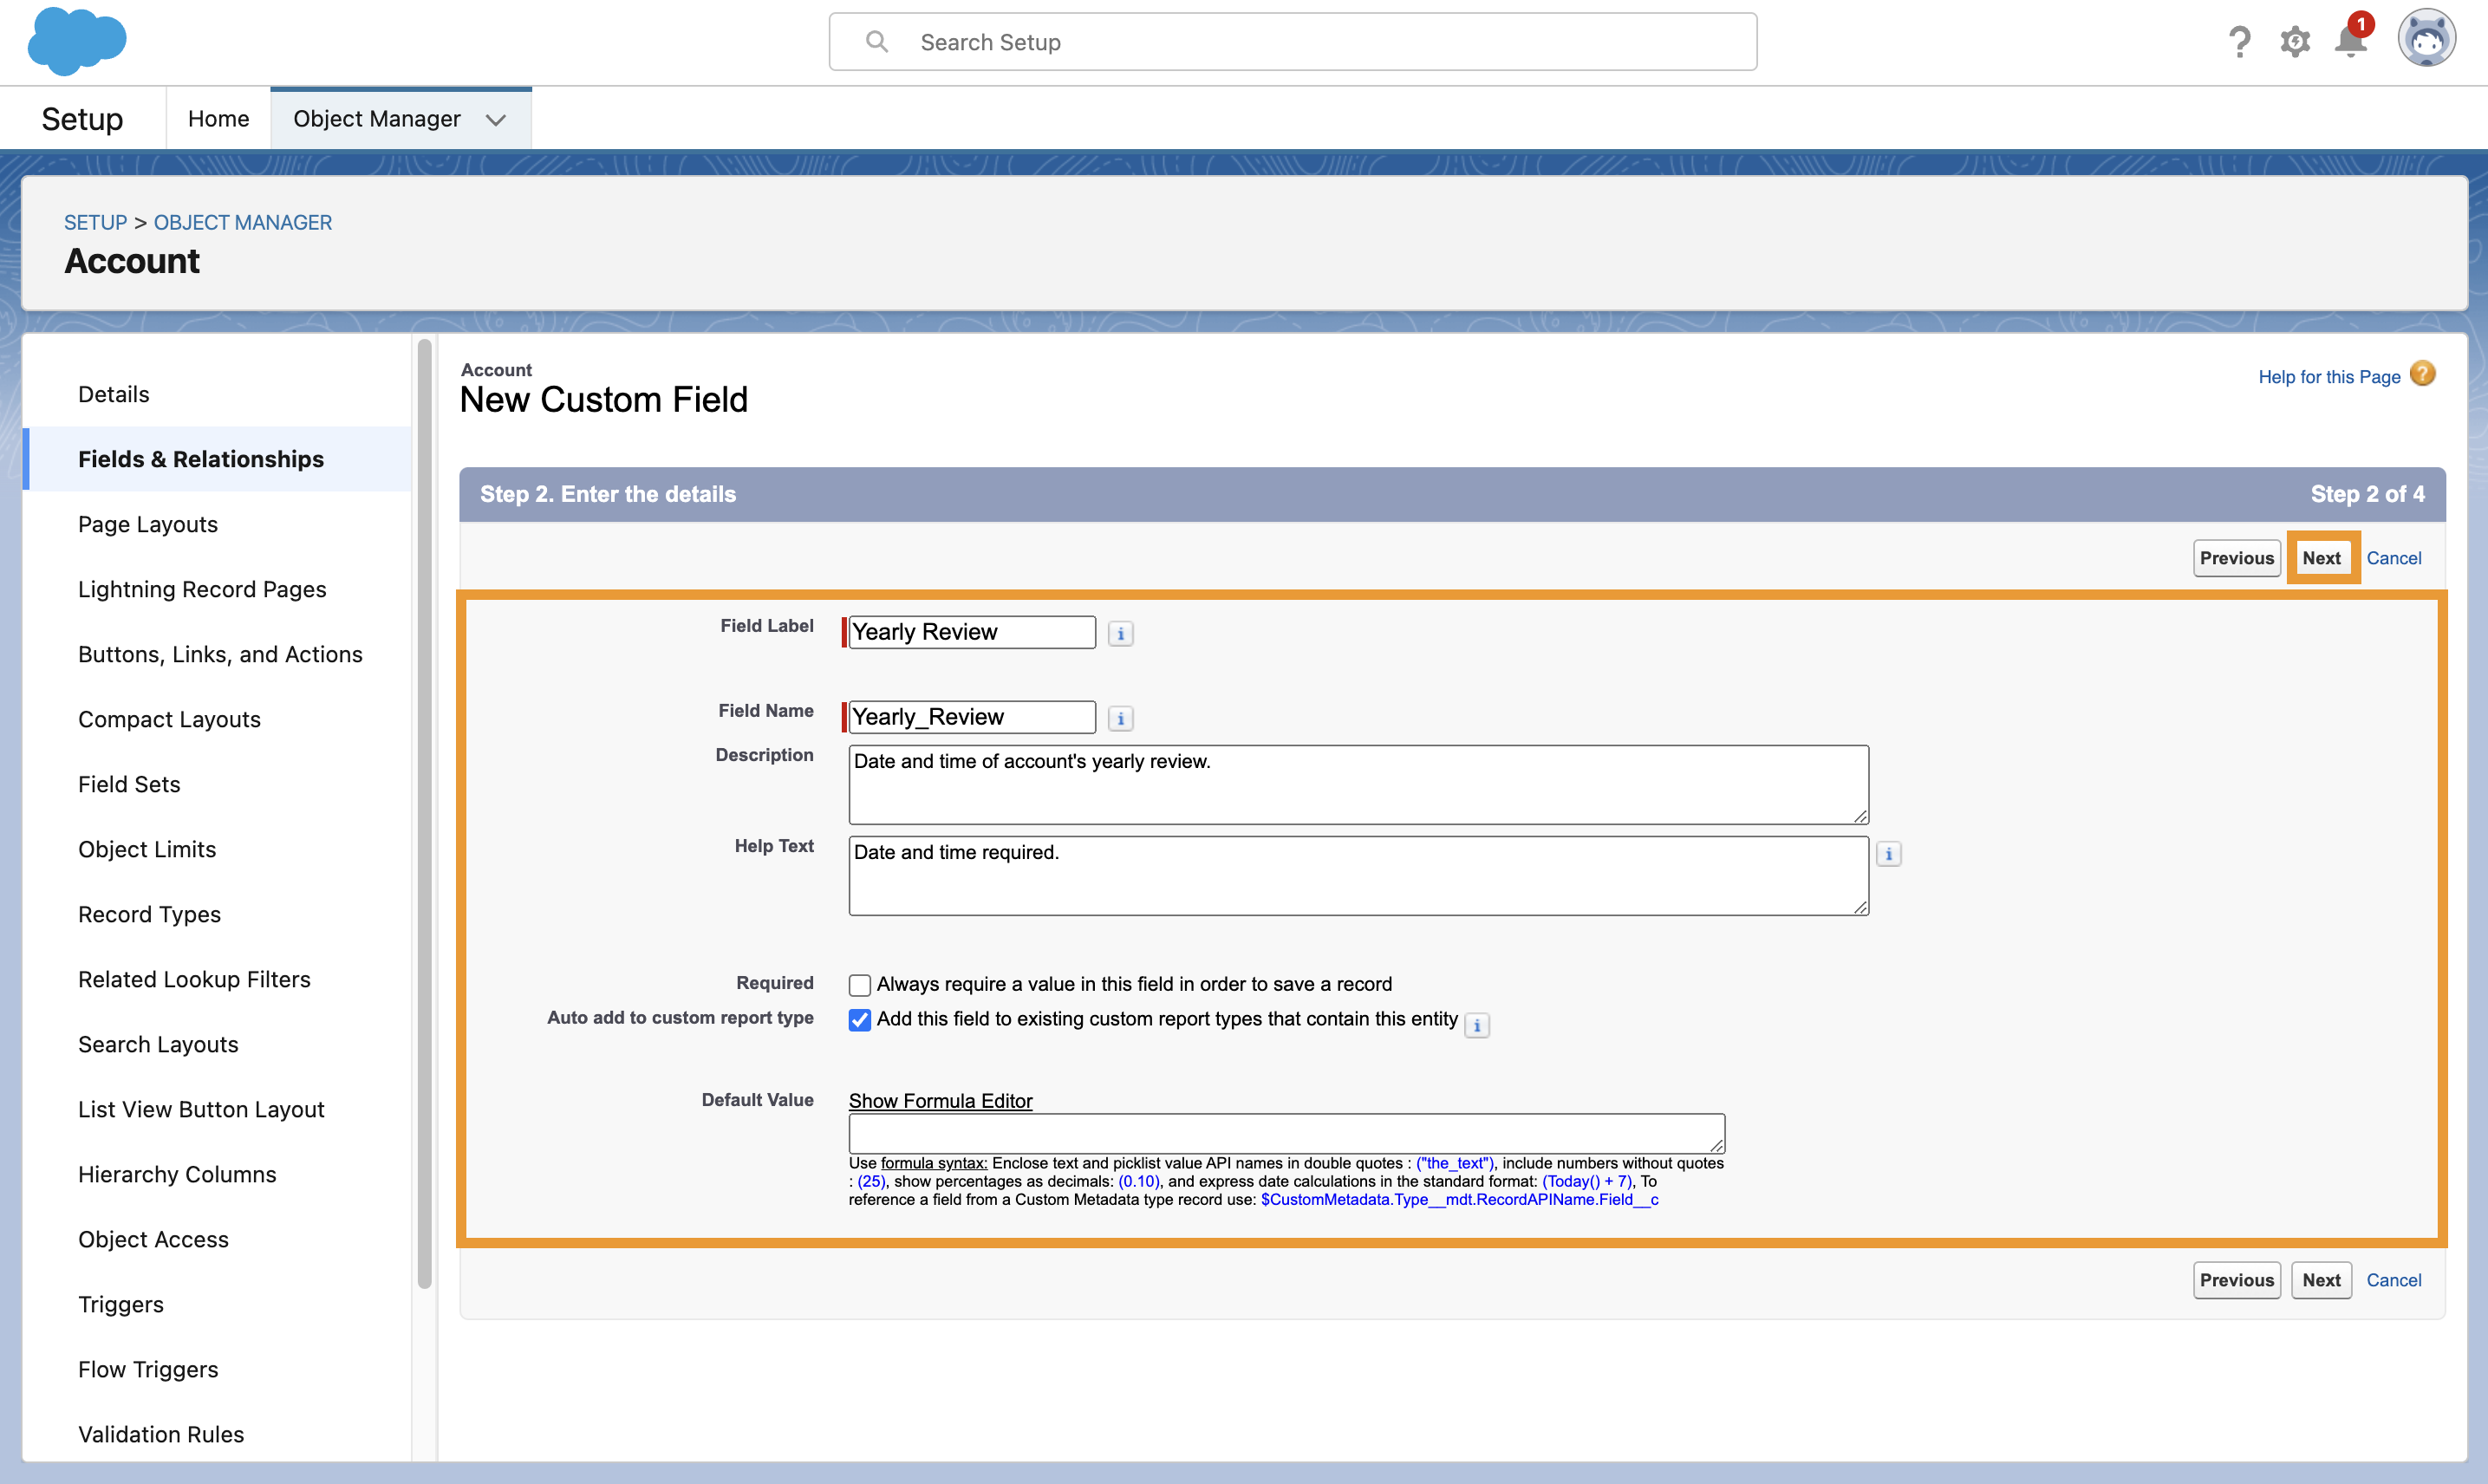This screenshot has width=2488, height=1484.
Task: Open Field Sets in sidebar
Action: pos(129,784)
